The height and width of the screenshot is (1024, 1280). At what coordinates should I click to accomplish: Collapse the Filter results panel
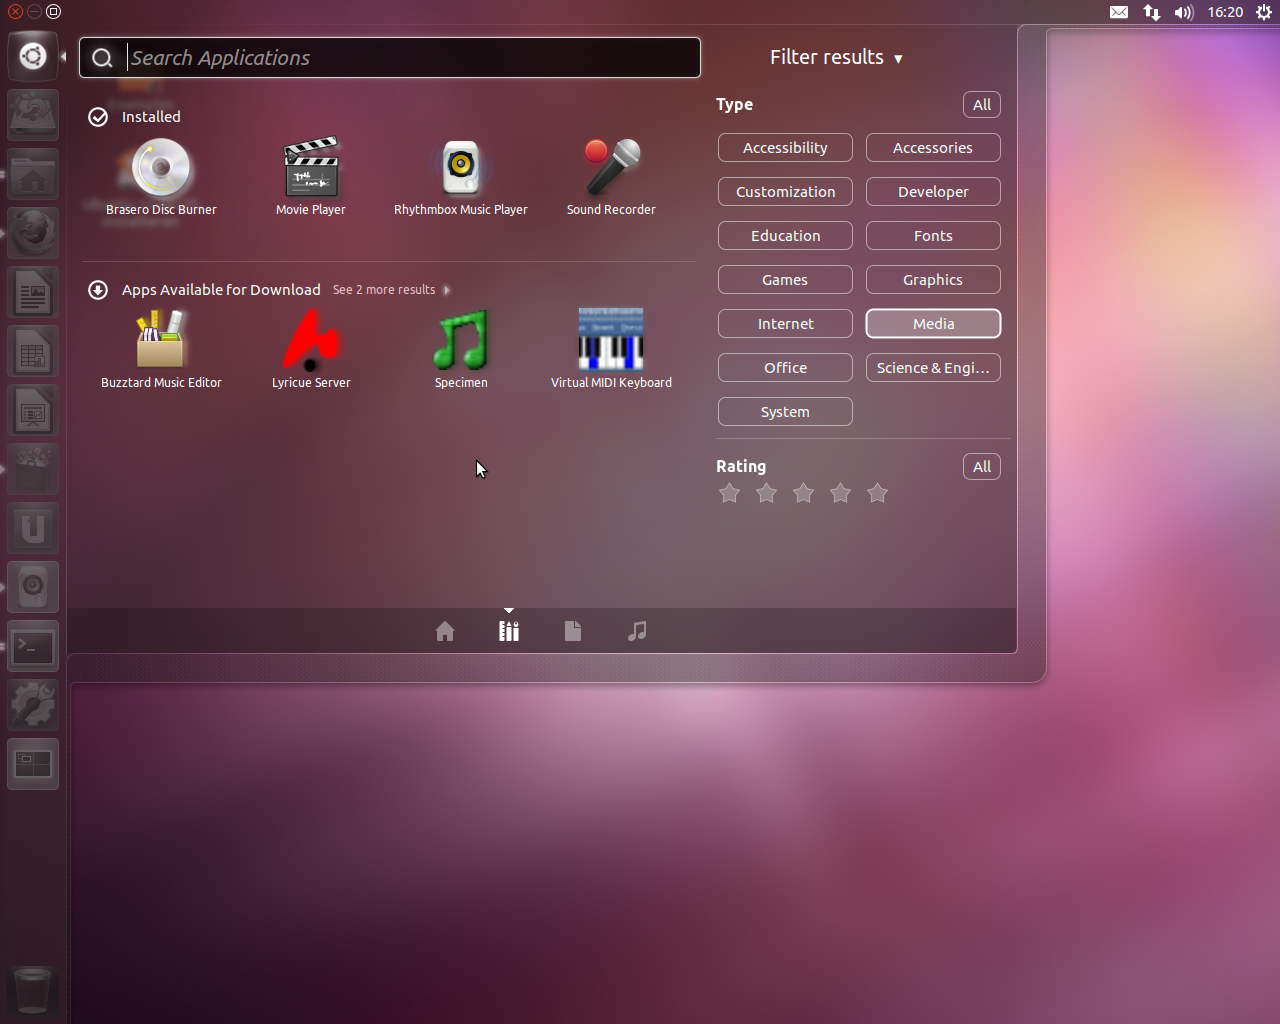pyautogui.click(x=836, y=57)
